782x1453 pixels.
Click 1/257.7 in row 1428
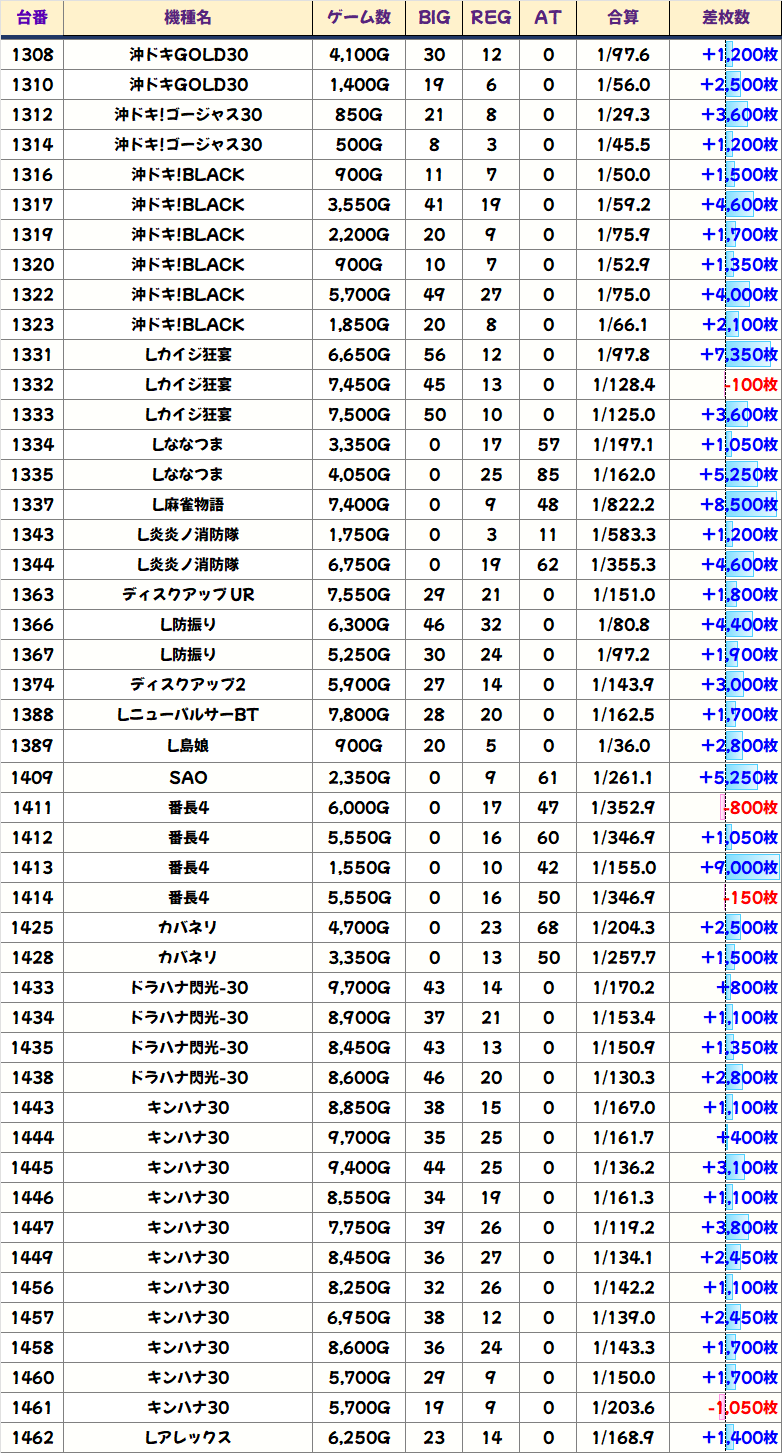pos(623,957)
